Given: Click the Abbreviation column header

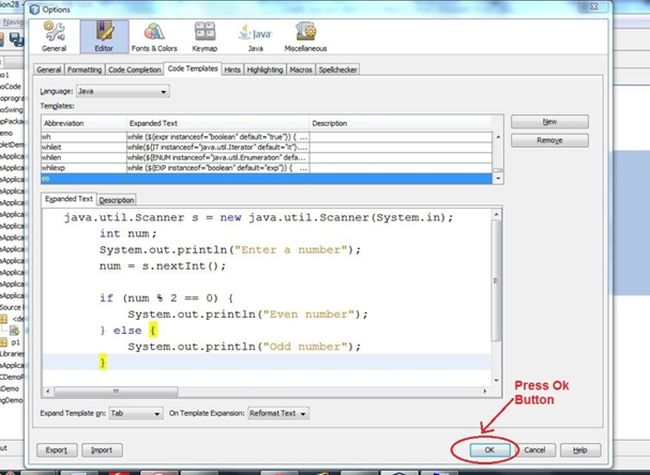Looking at the screenshot, I should pos(84,124).
